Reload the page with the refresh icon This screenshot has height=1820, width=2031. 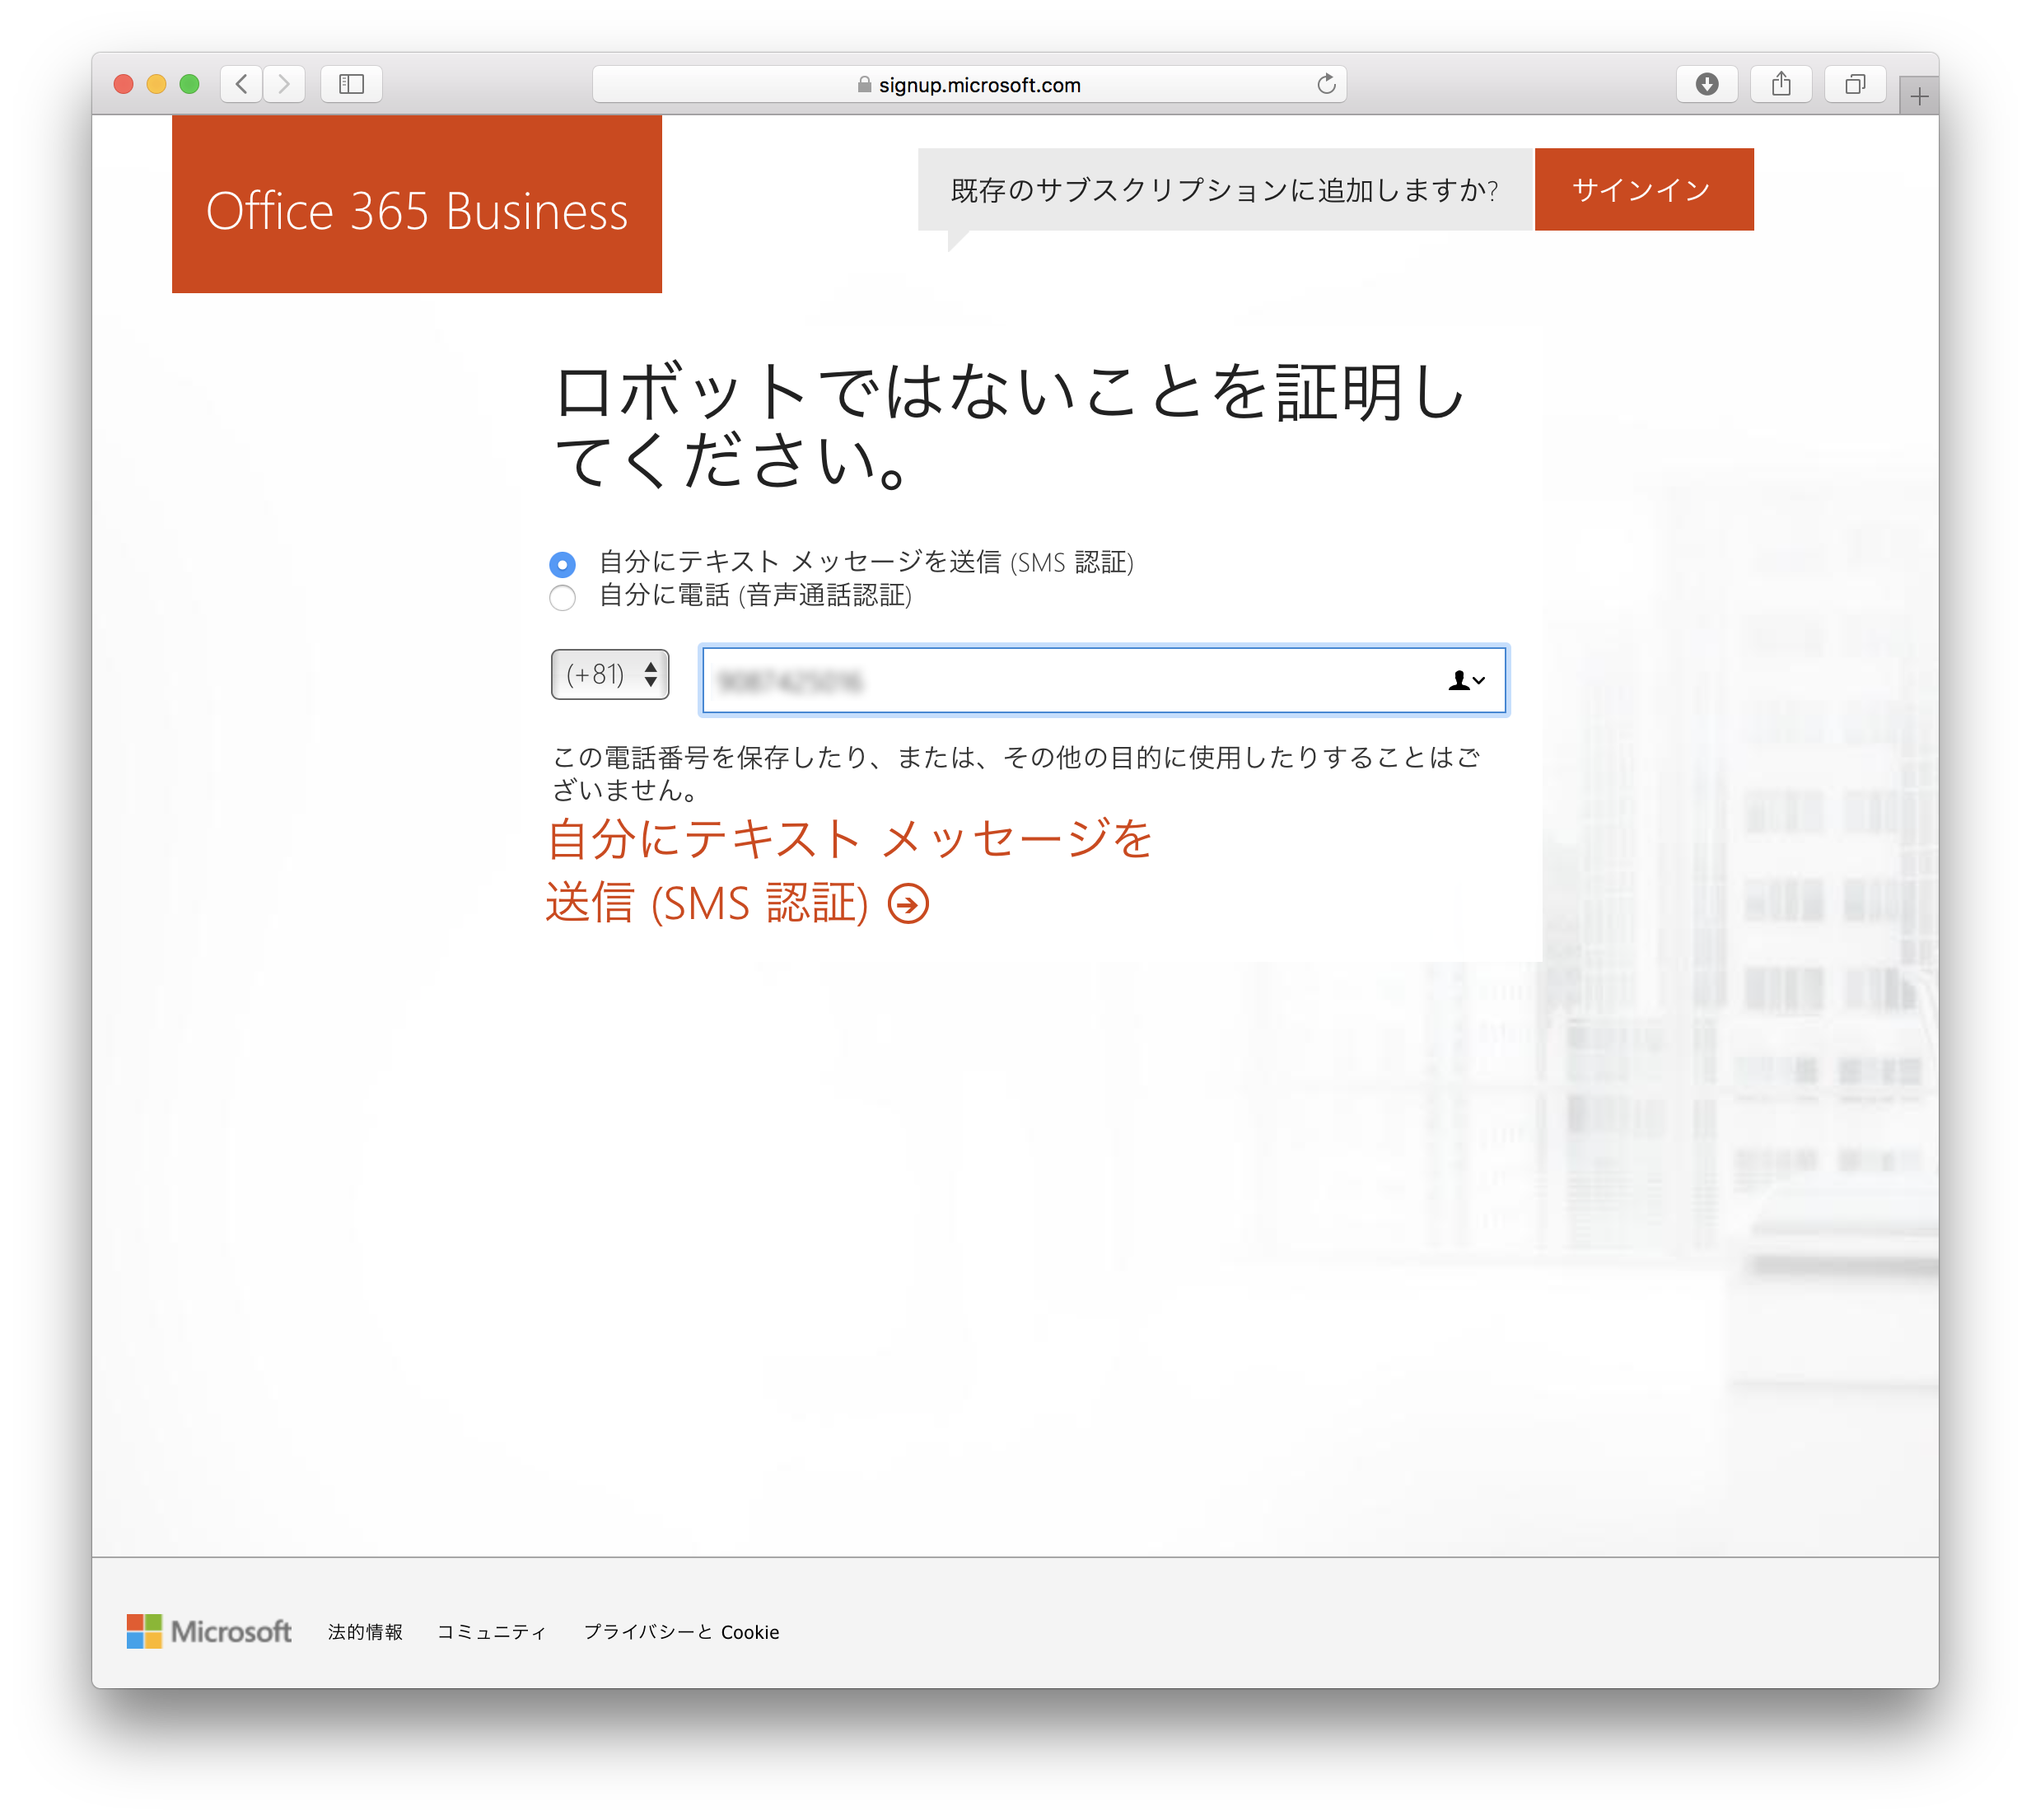point(1326,84)
